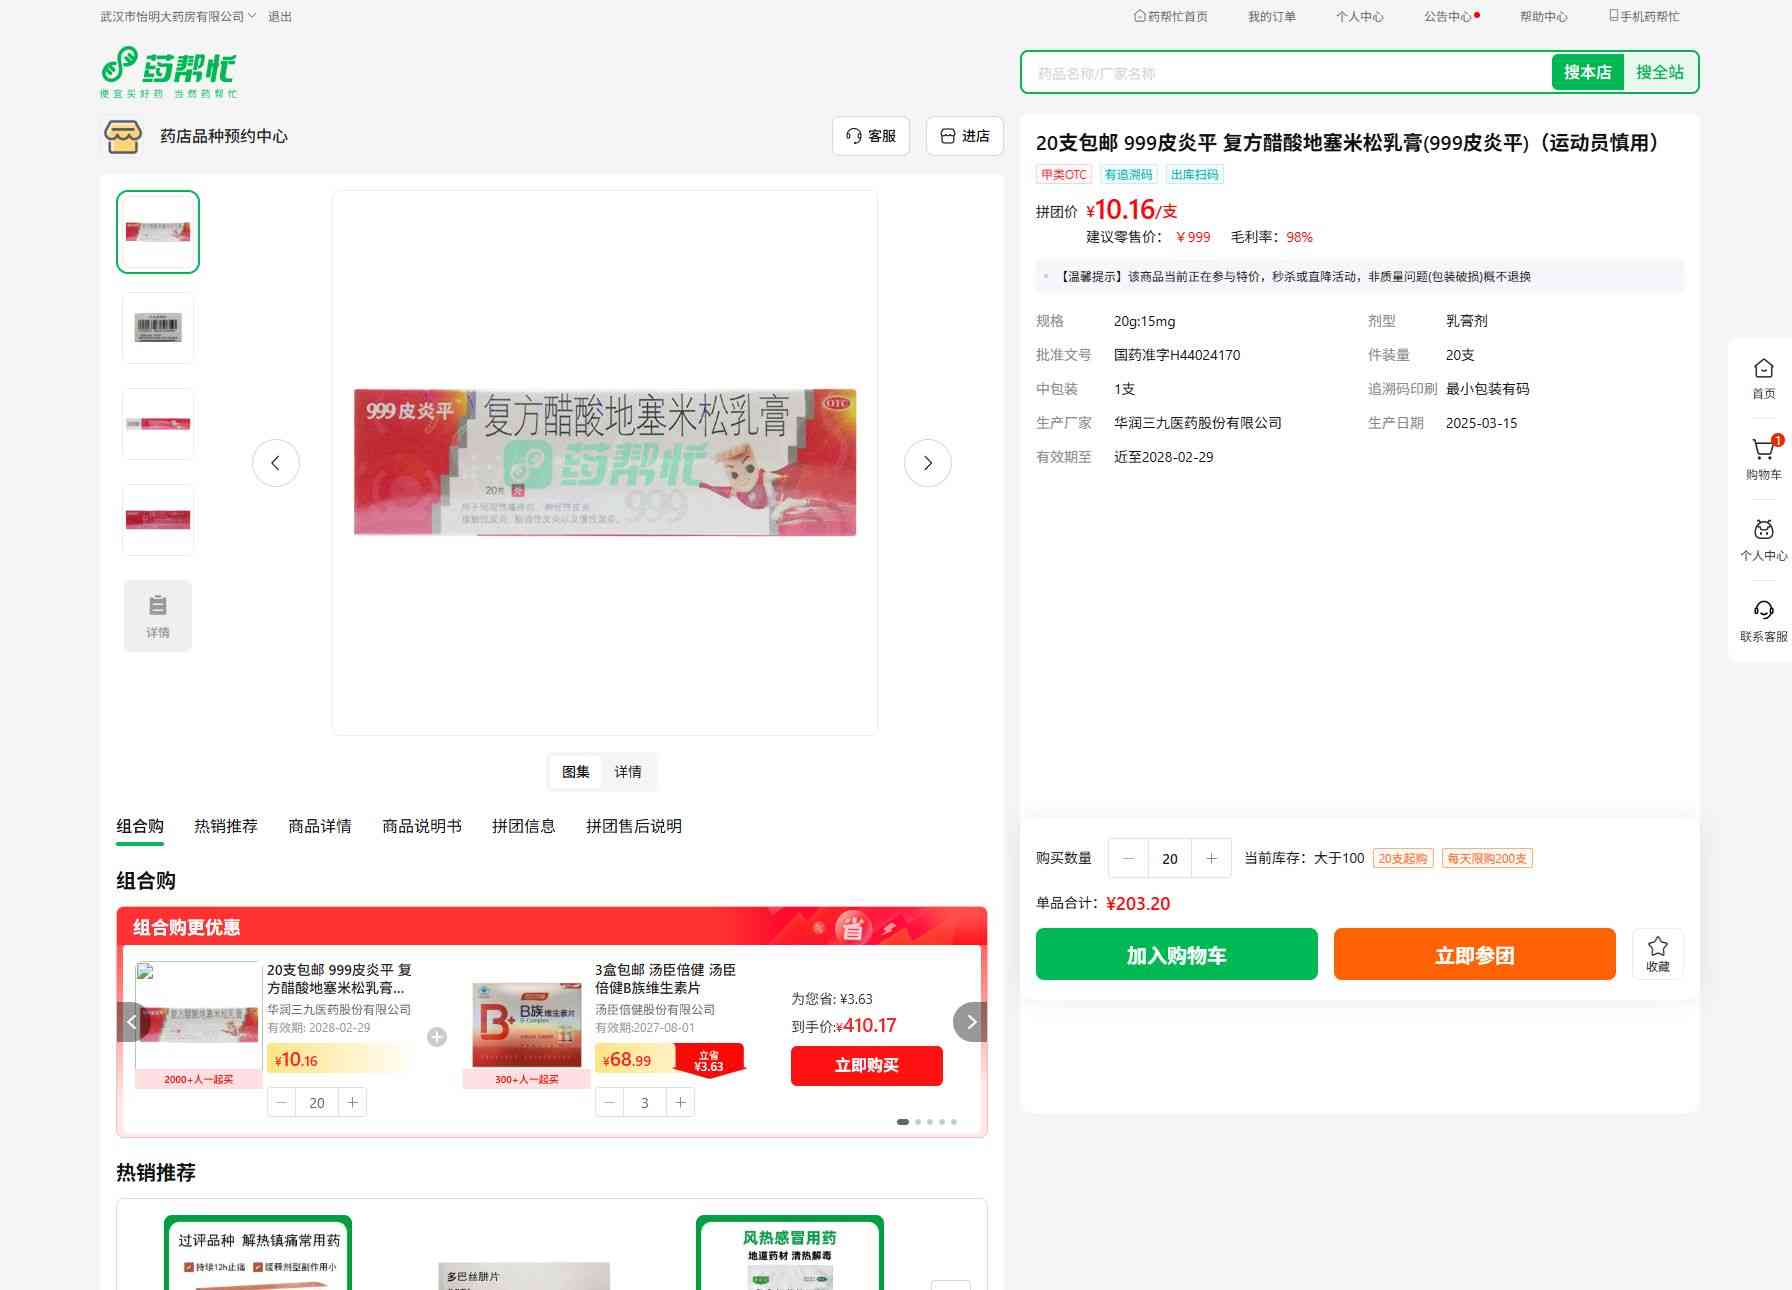Show next product image with right arrow
Screen dimensions: 1792x1290
[927, 463]
